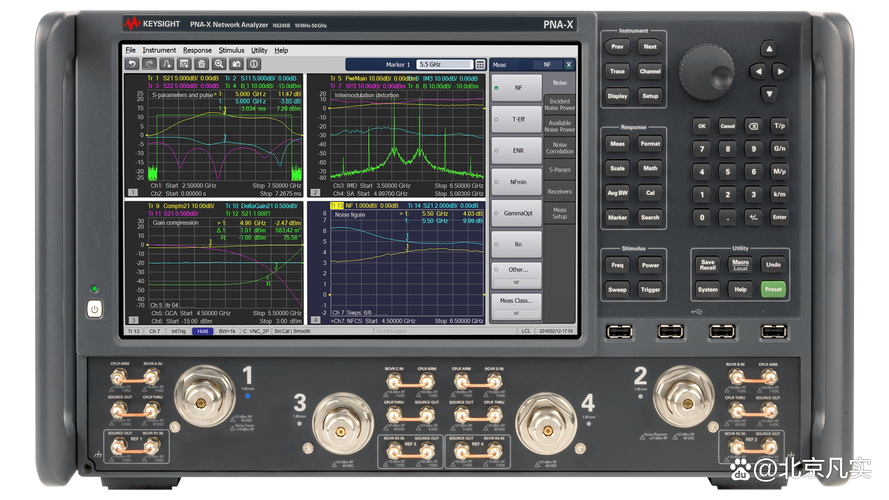
Task: Click the Cal hardkey
Action: [x=650, y=193]
